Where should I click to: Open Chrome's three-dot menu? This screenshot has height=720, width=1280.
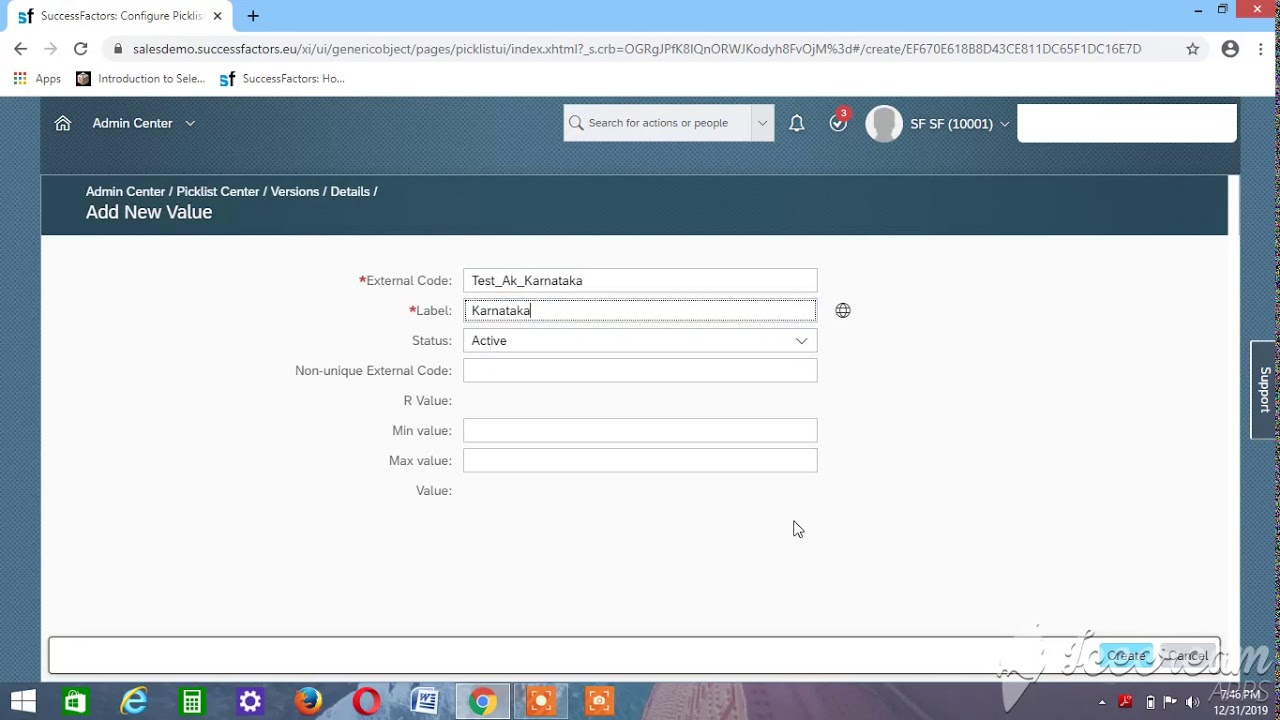point(1263,49)
